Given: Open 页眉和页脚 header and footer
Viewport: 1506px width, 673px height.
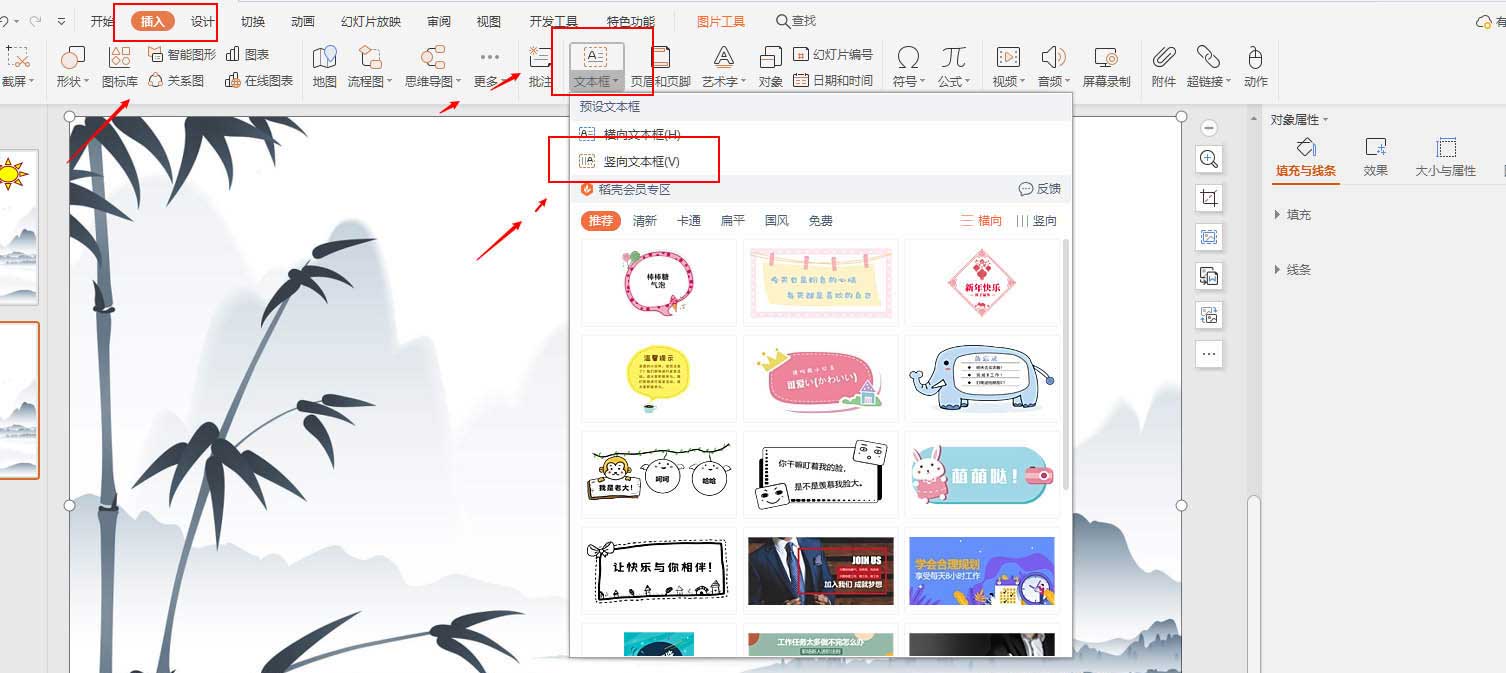Looking at the screenshot, I should (660, 66).
